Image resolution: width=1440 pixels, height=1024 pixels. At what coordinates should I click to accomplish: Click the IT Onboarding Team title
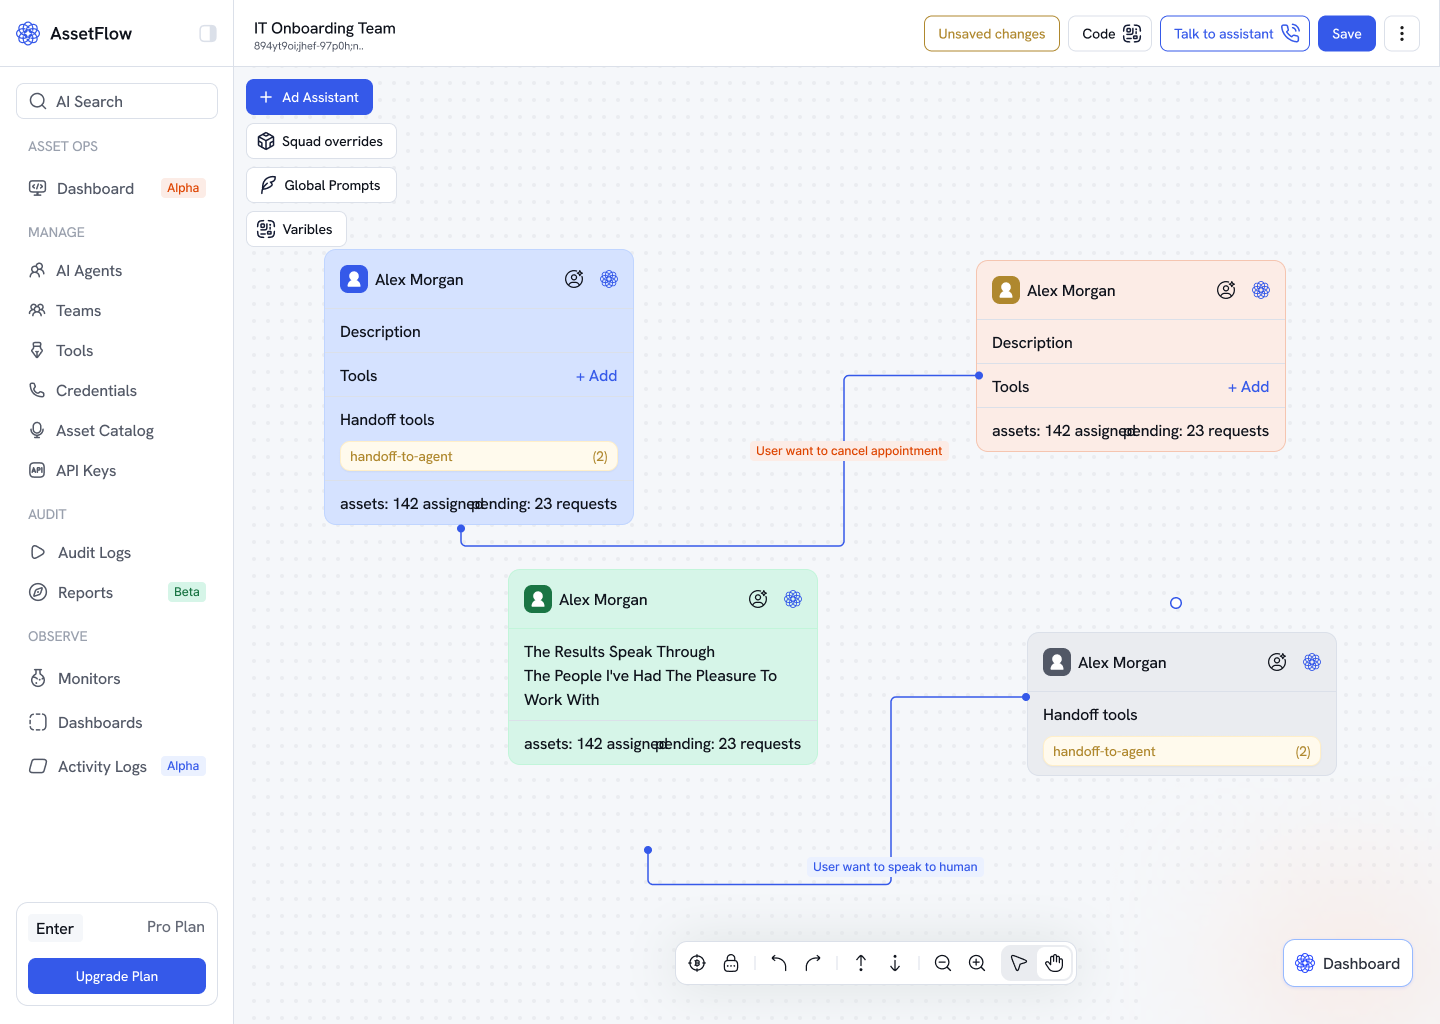(x=325, y=28)
